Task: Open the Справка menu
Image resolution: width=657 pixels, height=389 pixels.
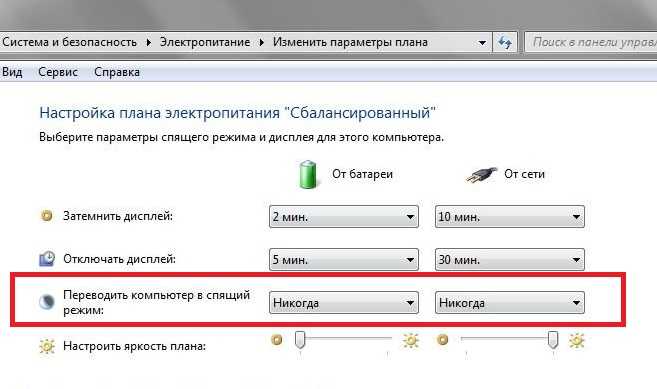Action: pyautogui.click(x=117, y=72)
